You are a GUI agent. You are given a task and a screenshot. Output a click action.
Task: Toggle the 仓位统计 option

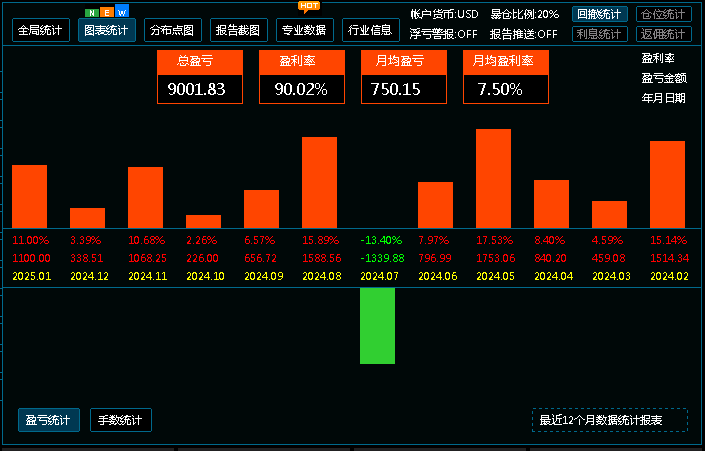click(x=659, y=15)
